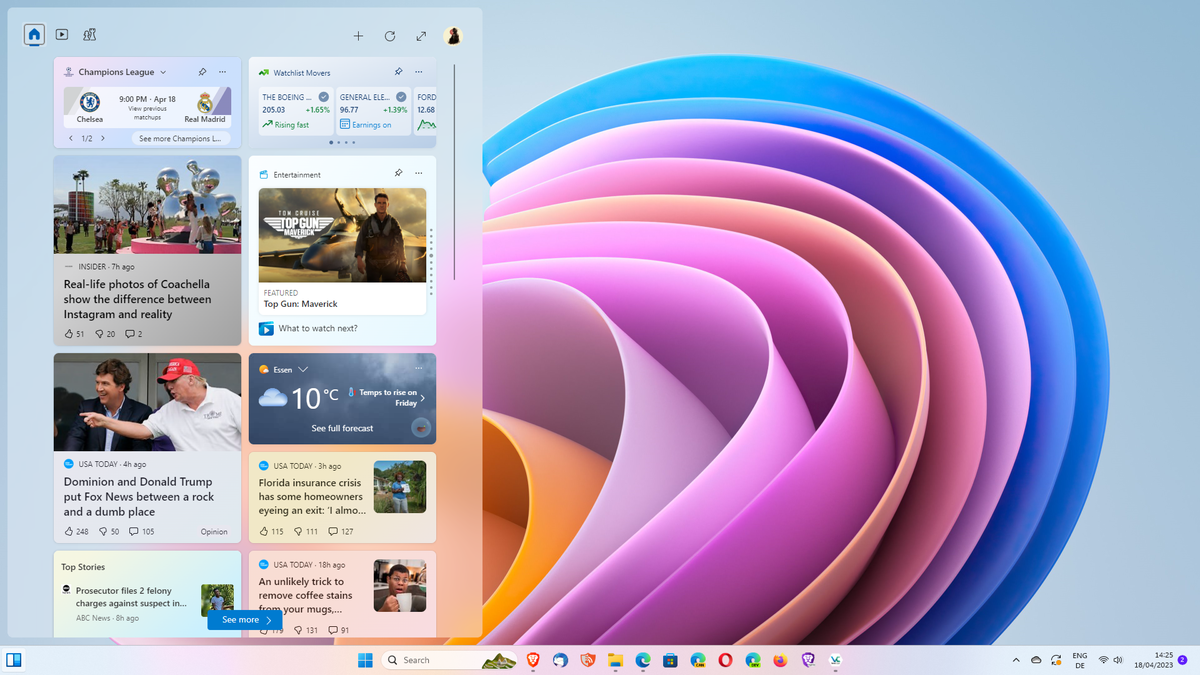This screenshot has width=1200, height=675.
Task: Open the third tab beside Watch
Action: tap(90, 34)
